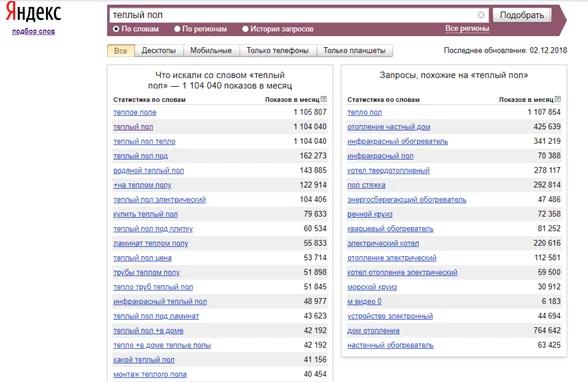This screenshot has width=588, height=382.
Task: Switch to the Мобильные tab
Action: click(211, 51)
